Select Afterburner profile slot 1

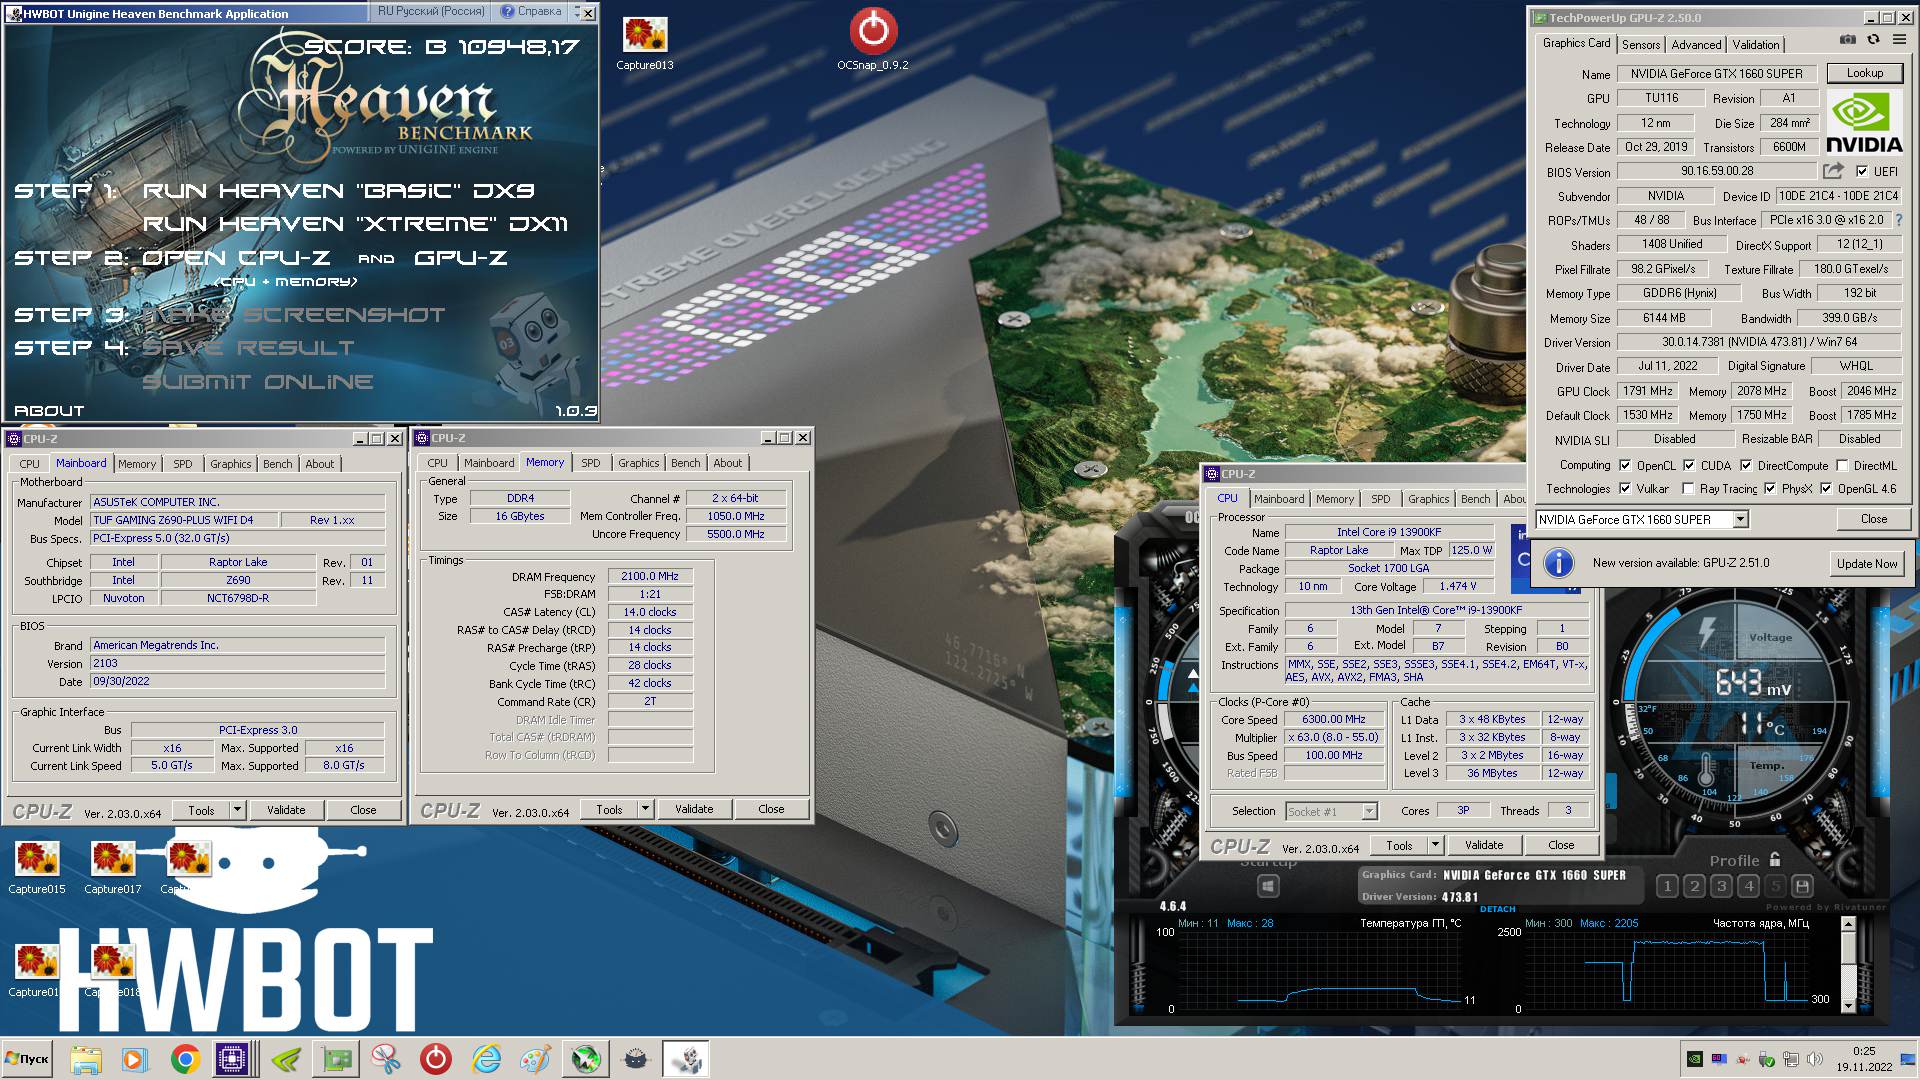point(1666,886)
